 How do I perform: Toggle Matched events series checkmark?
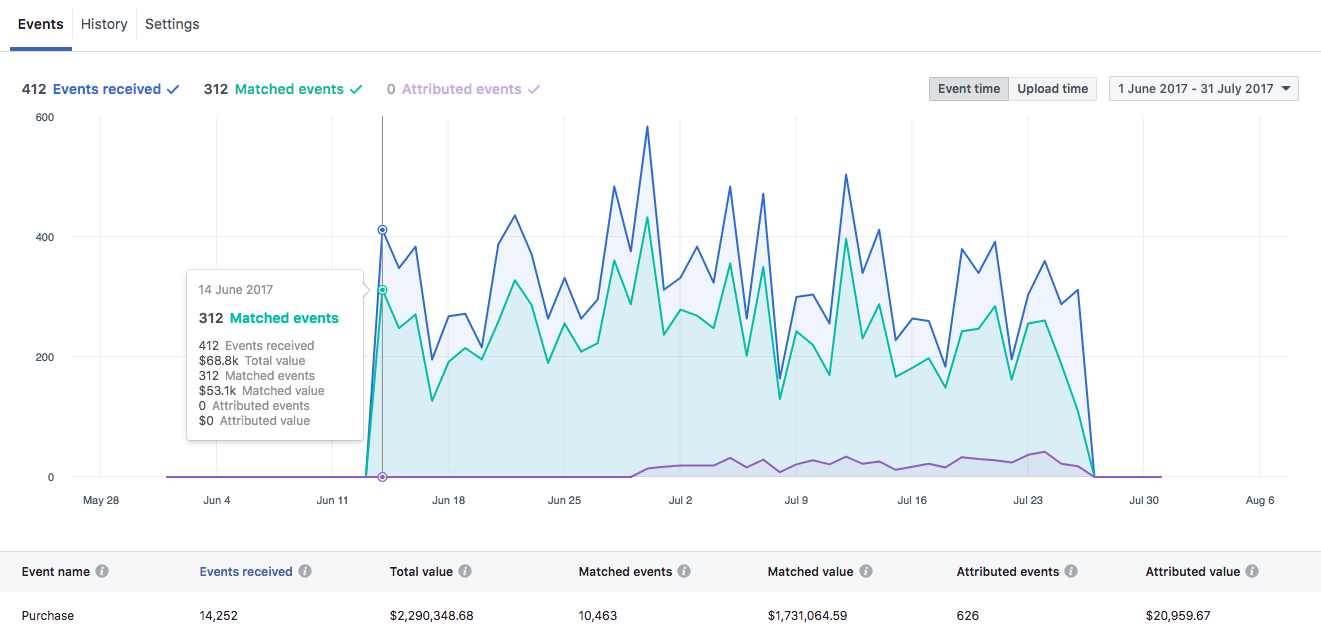[355, 89]
